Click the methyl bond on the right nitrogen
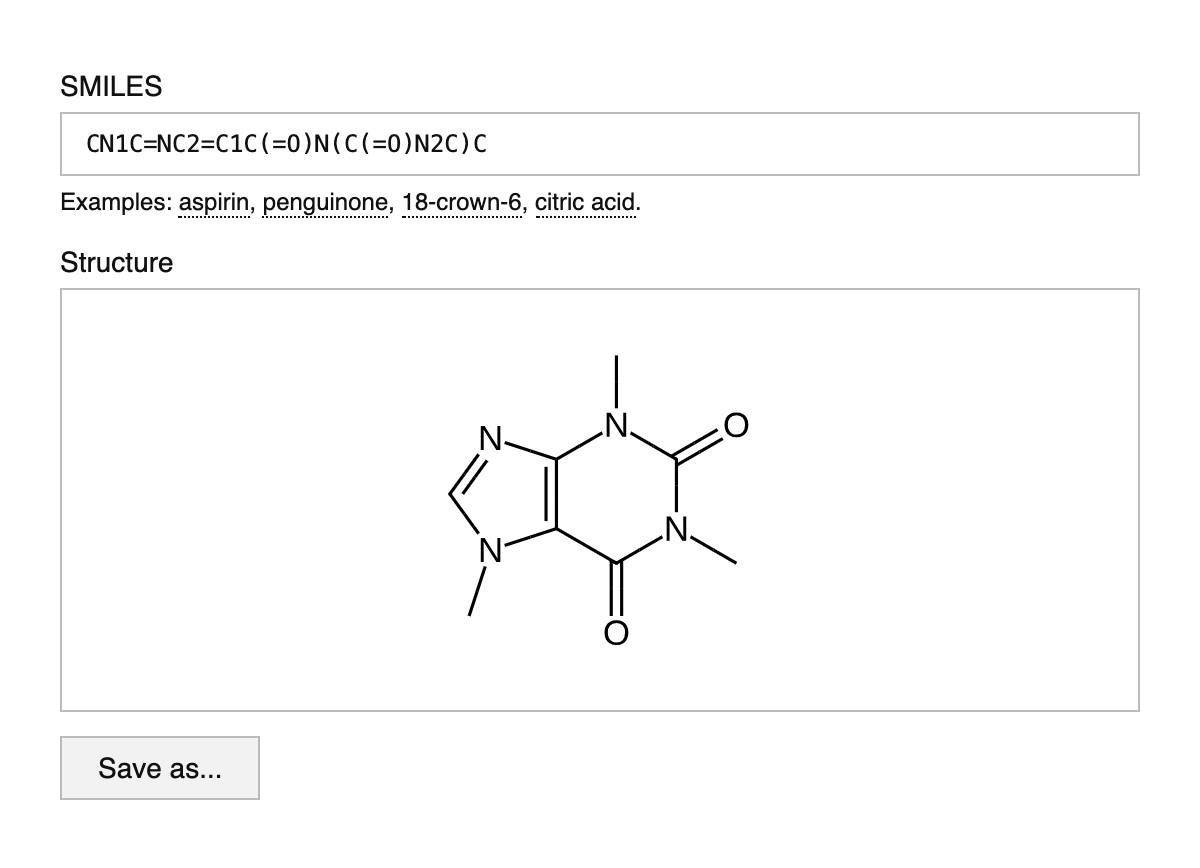The image size is (1200, 868). 714,552
